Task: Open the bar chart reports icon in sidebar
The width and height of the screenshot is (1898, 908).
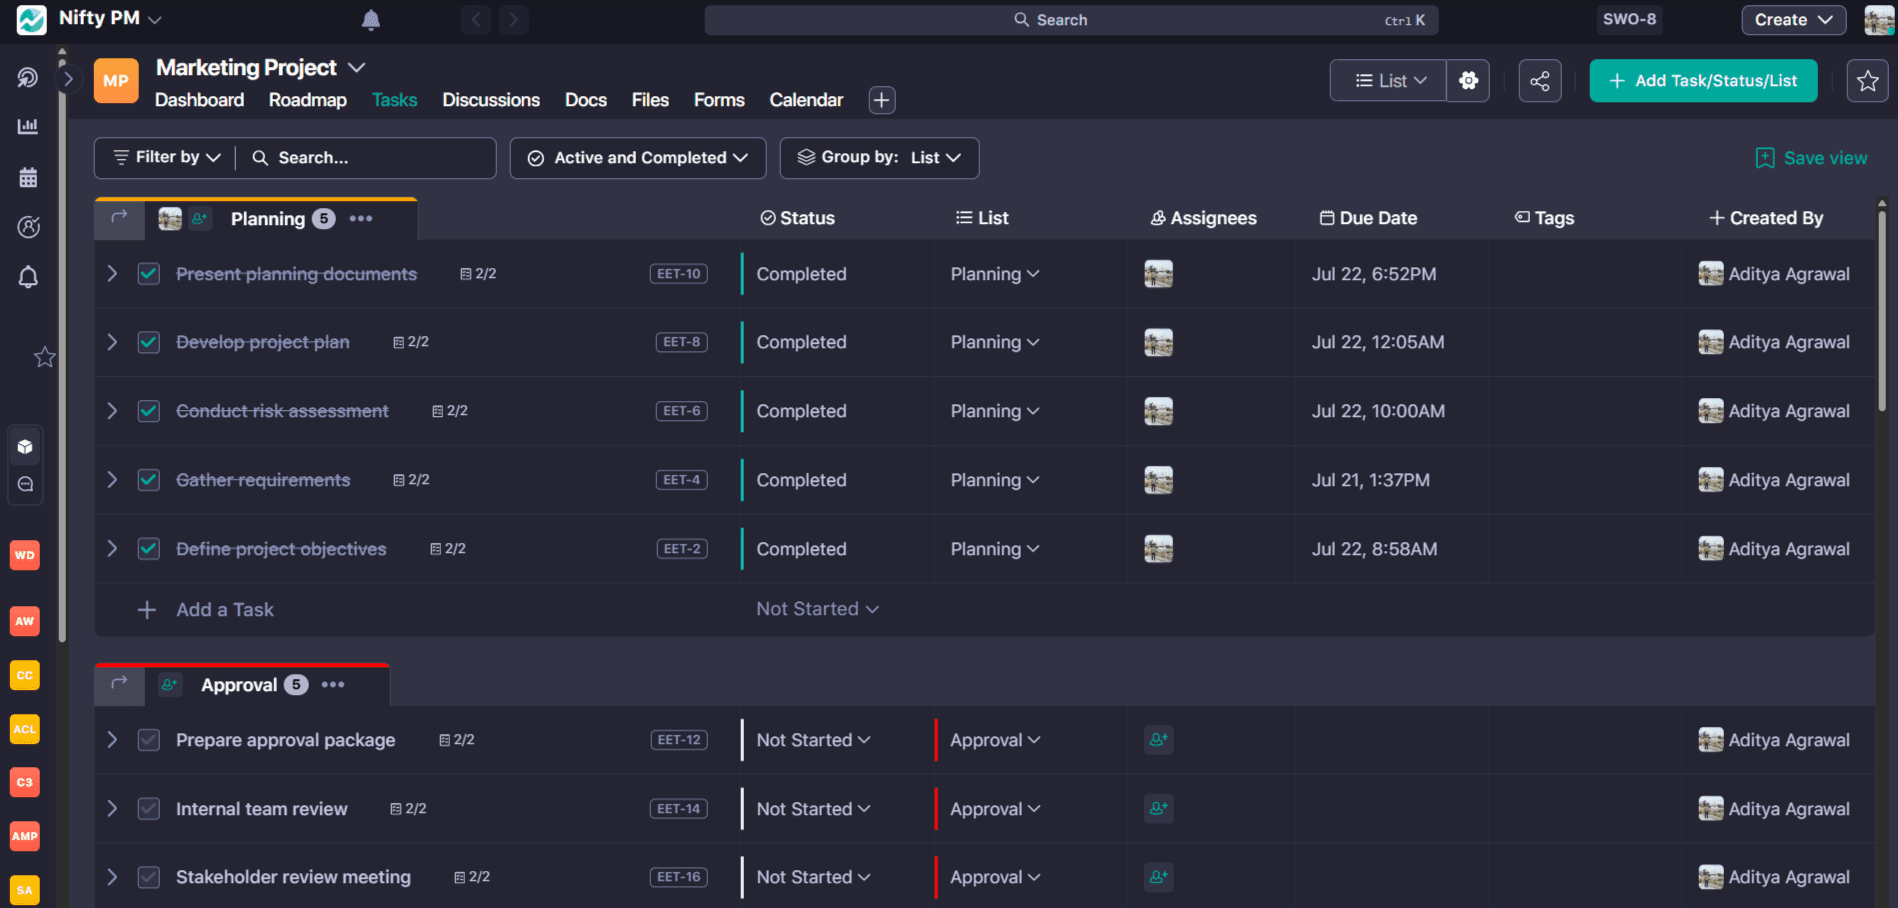Action: (28, 126)
